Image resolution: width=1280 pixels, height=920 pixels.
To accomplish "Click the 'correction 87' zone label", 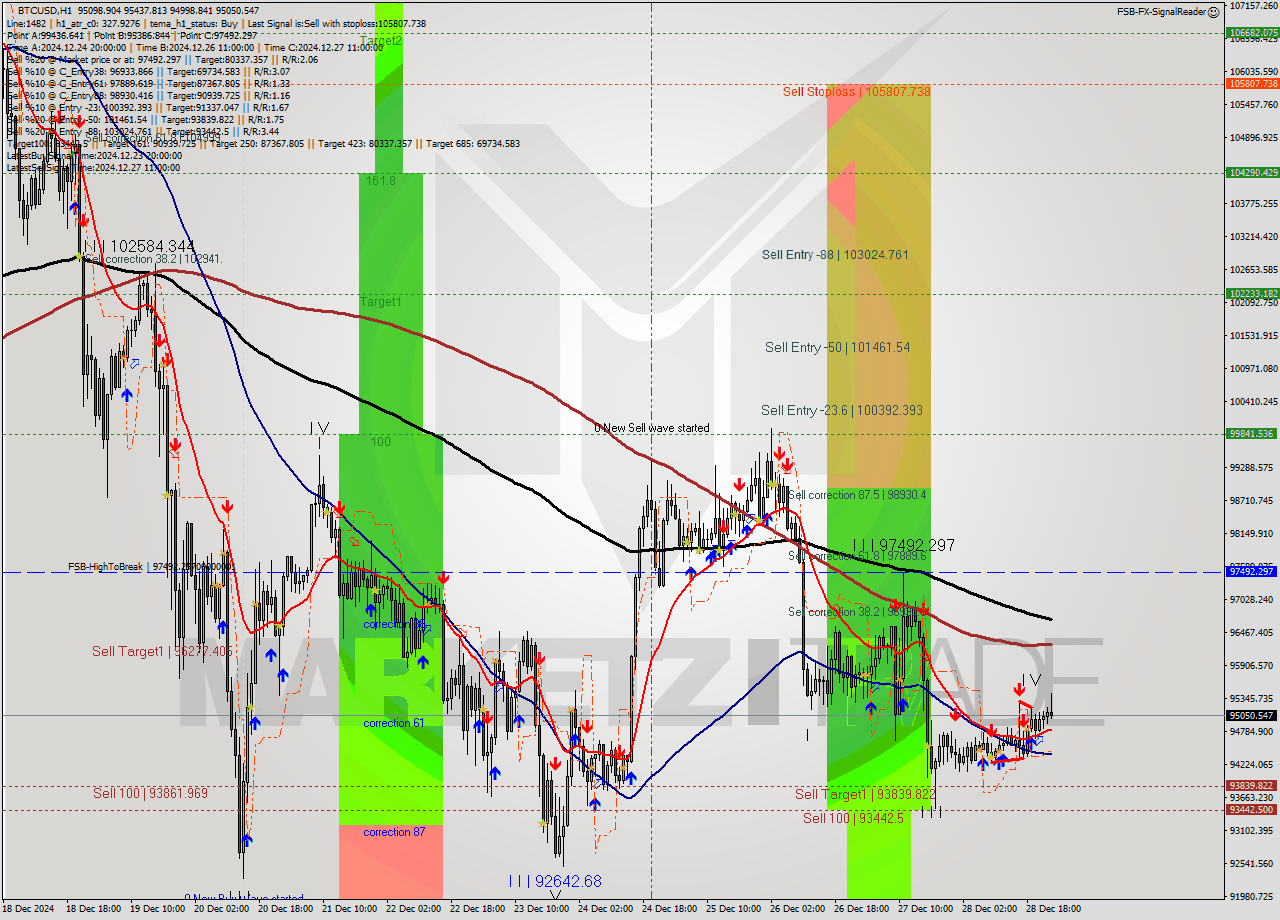I will pos(393,832).
